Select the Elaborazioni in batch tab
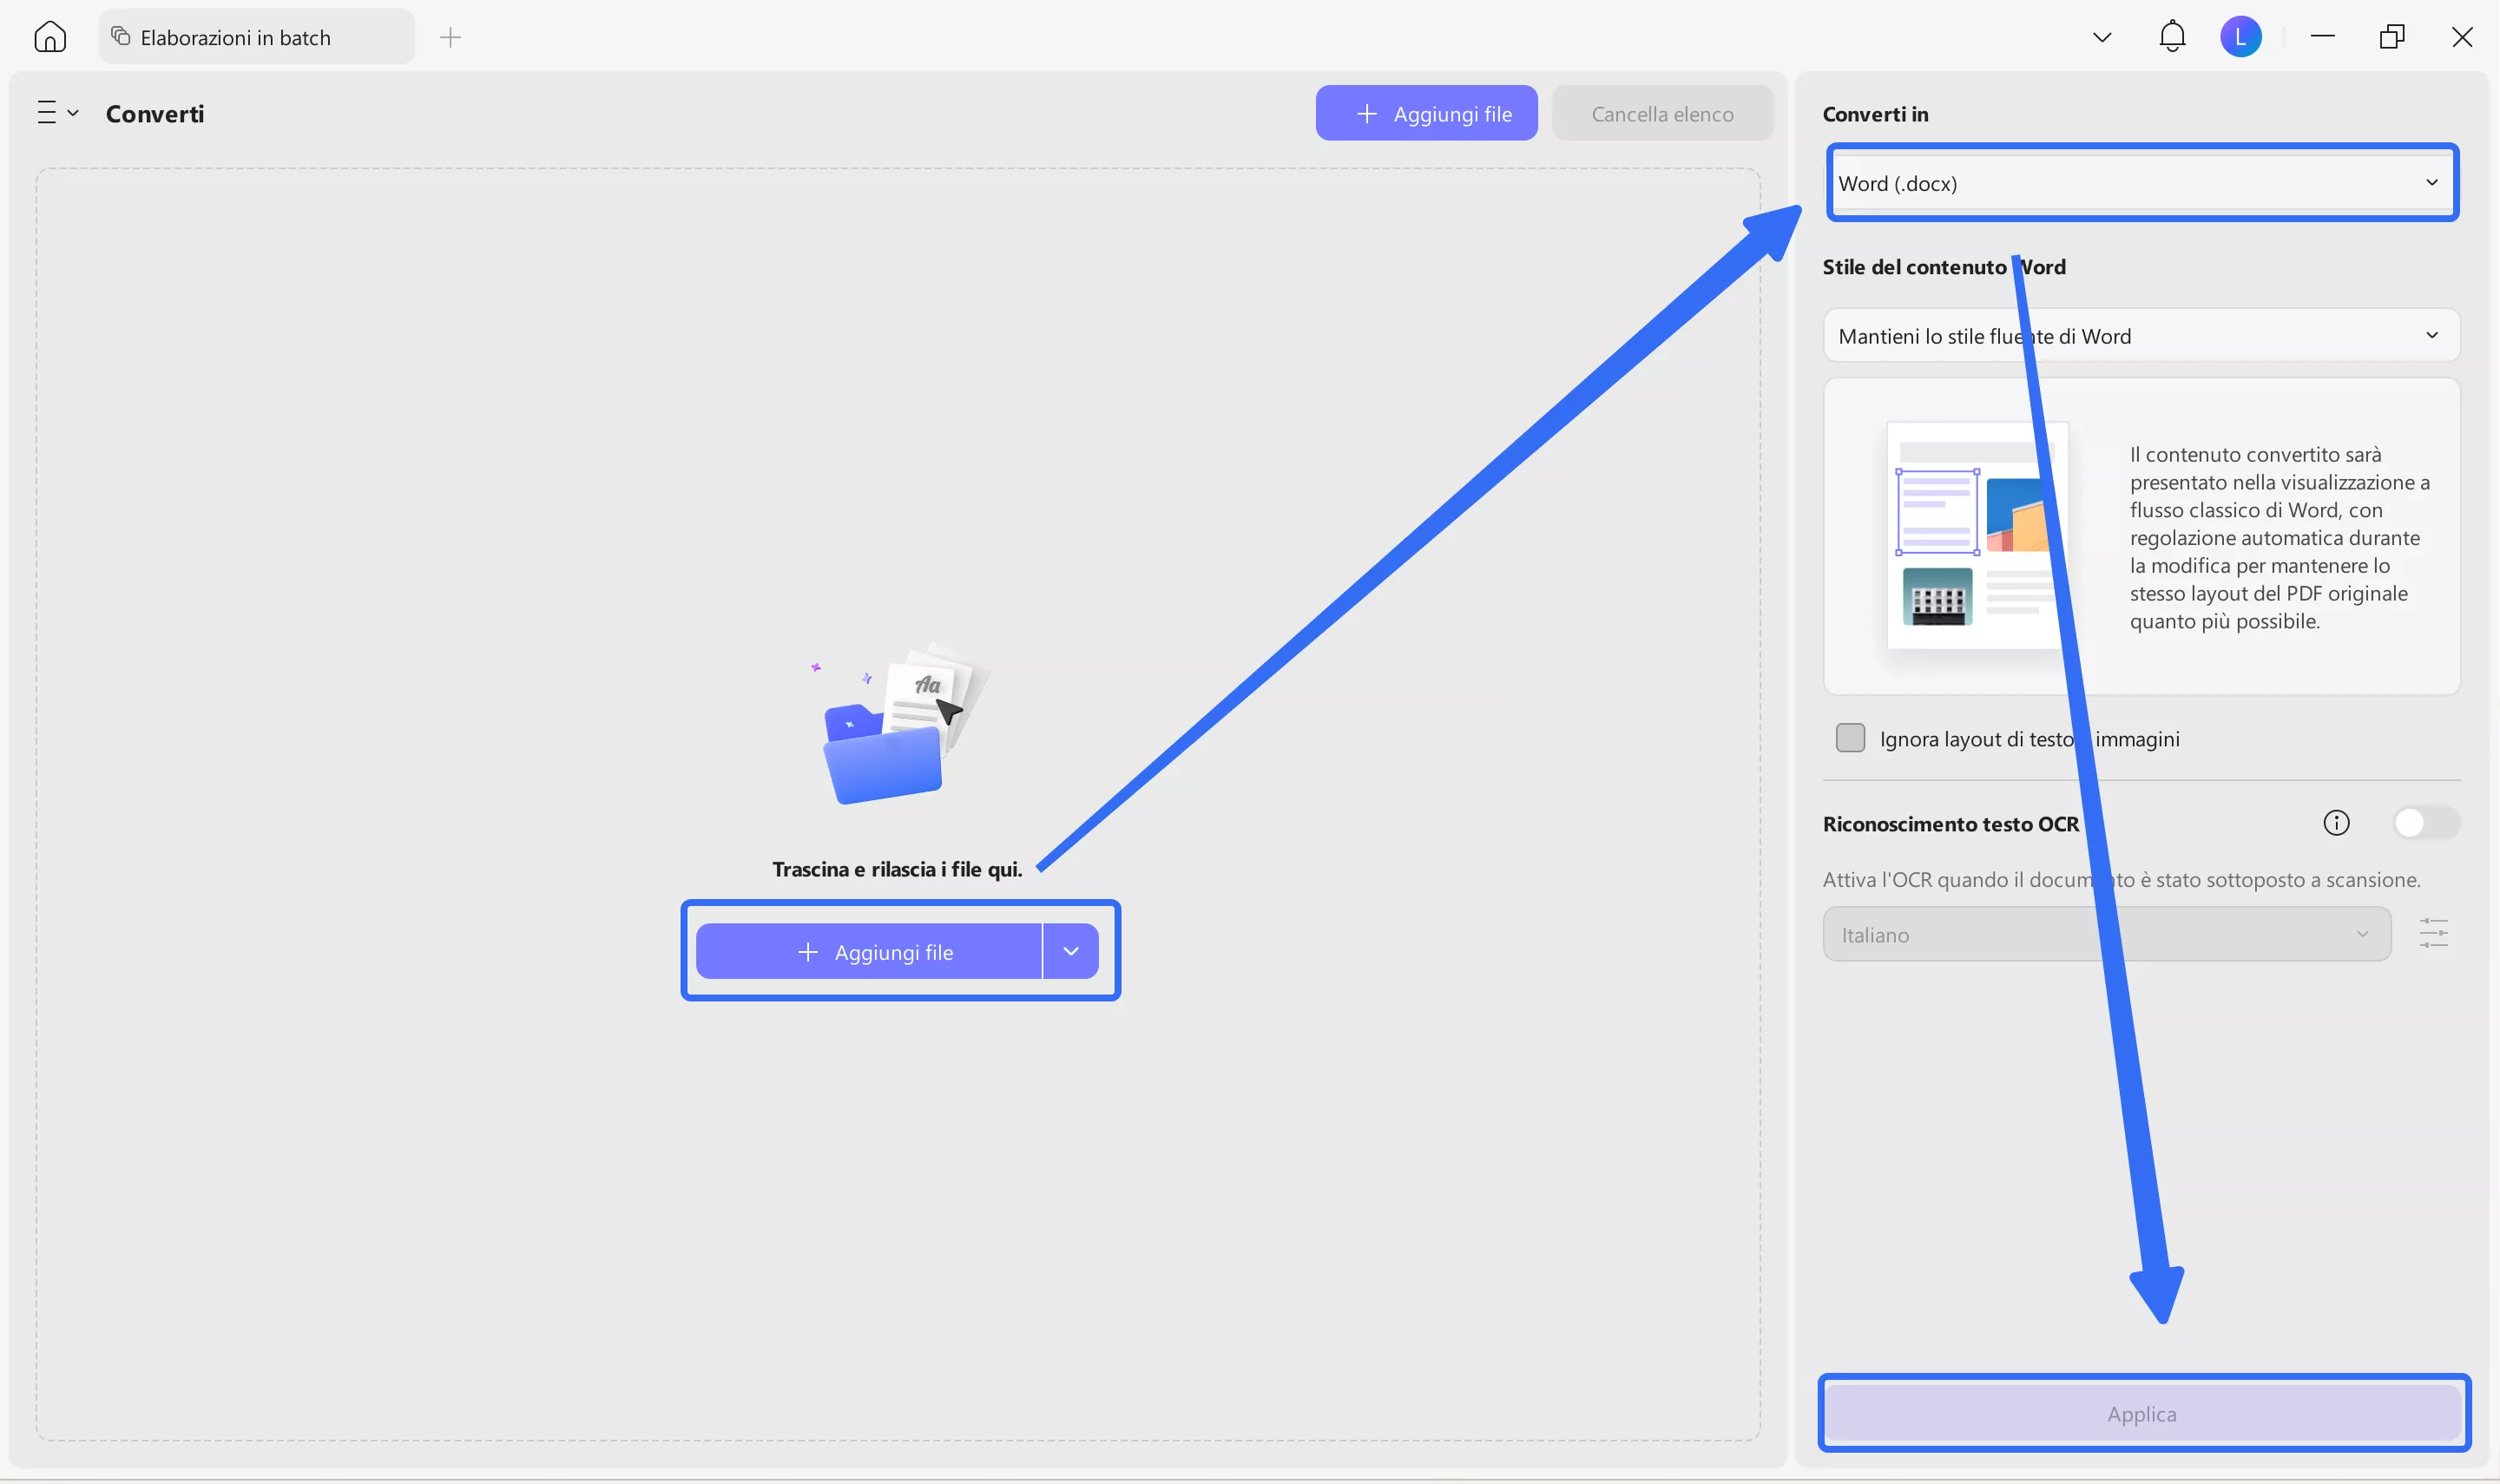Viewport: 2500px width, 1484px height. click(255, 37)
